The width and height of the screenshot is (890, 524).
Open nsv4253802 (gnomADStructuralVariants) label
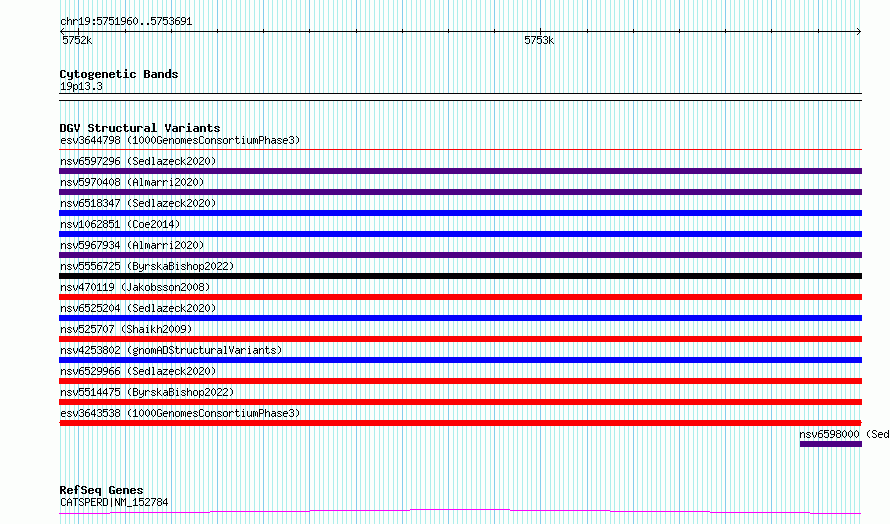click(x=171, y=350)
